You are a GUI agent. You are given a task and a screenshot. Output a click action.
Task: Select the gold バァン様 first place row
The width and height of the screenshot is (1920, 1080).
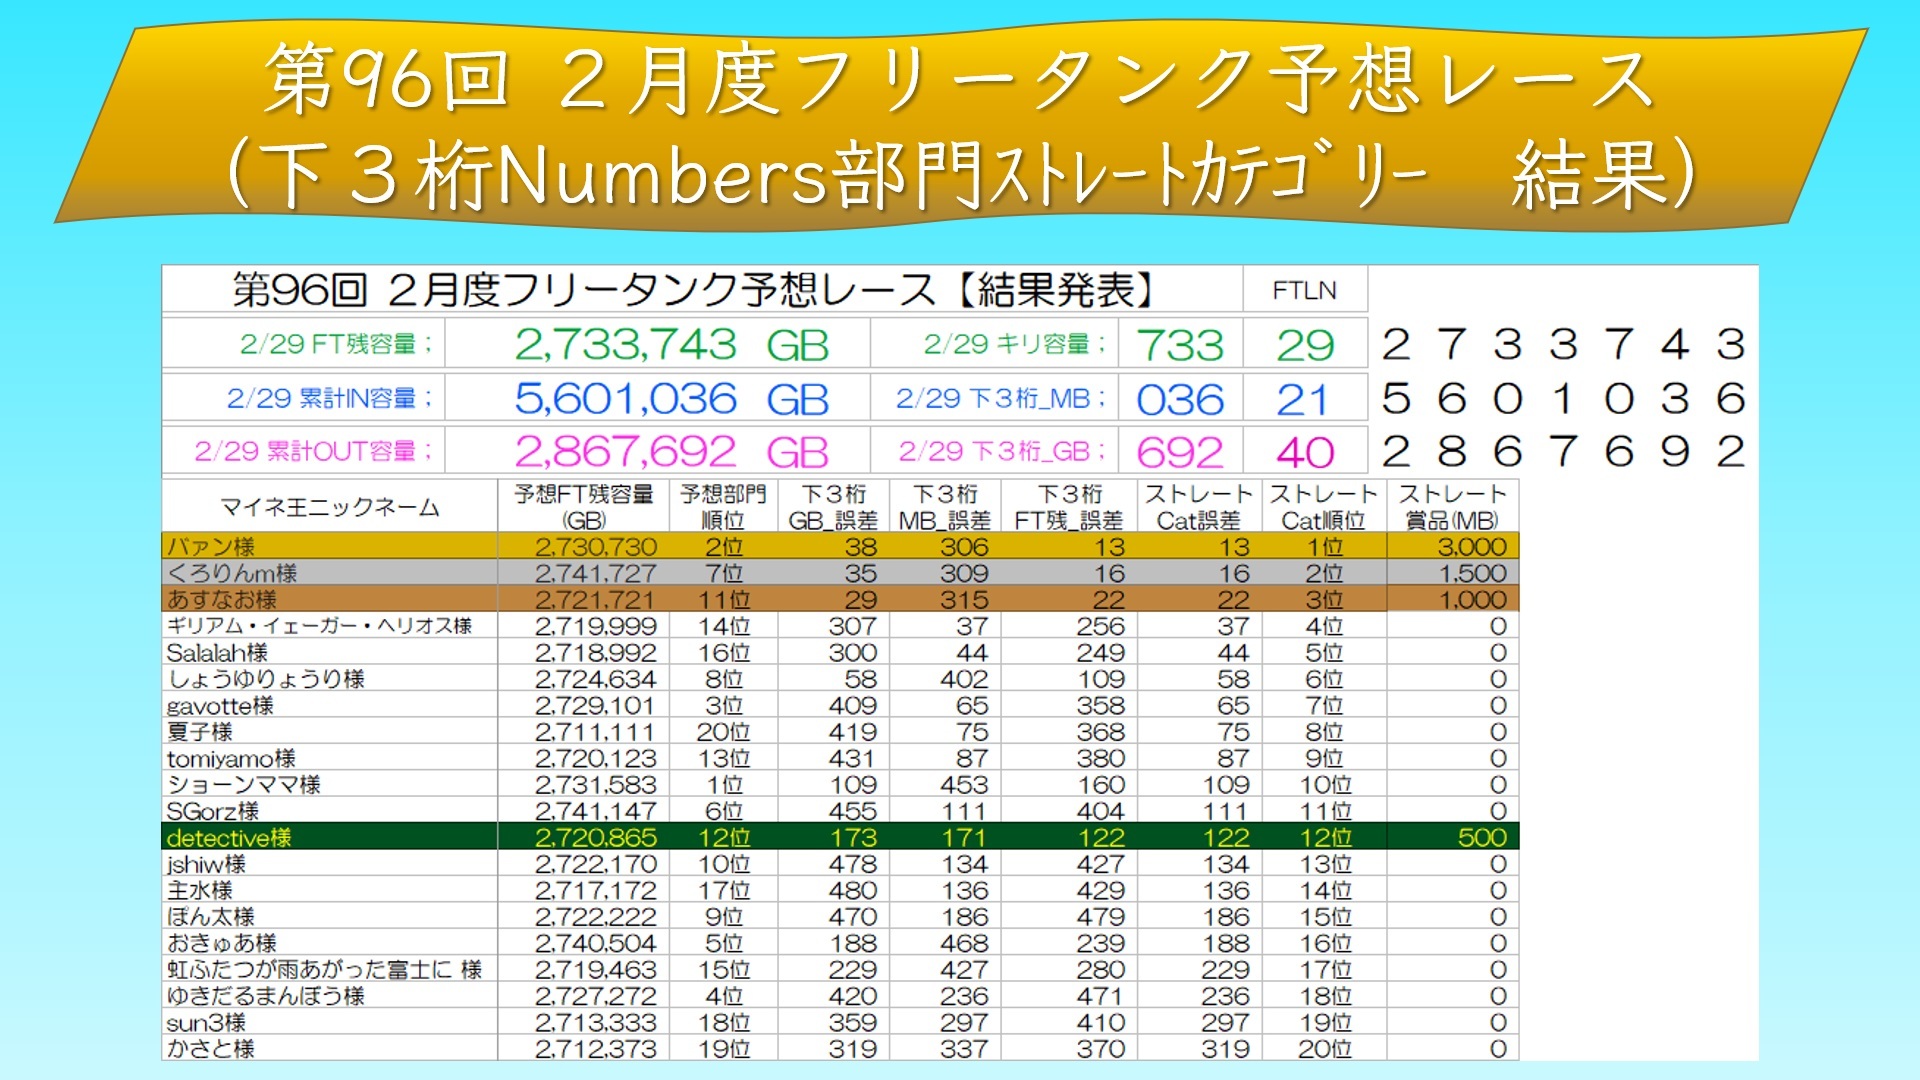pyautogui.click(x=330, y=547)
